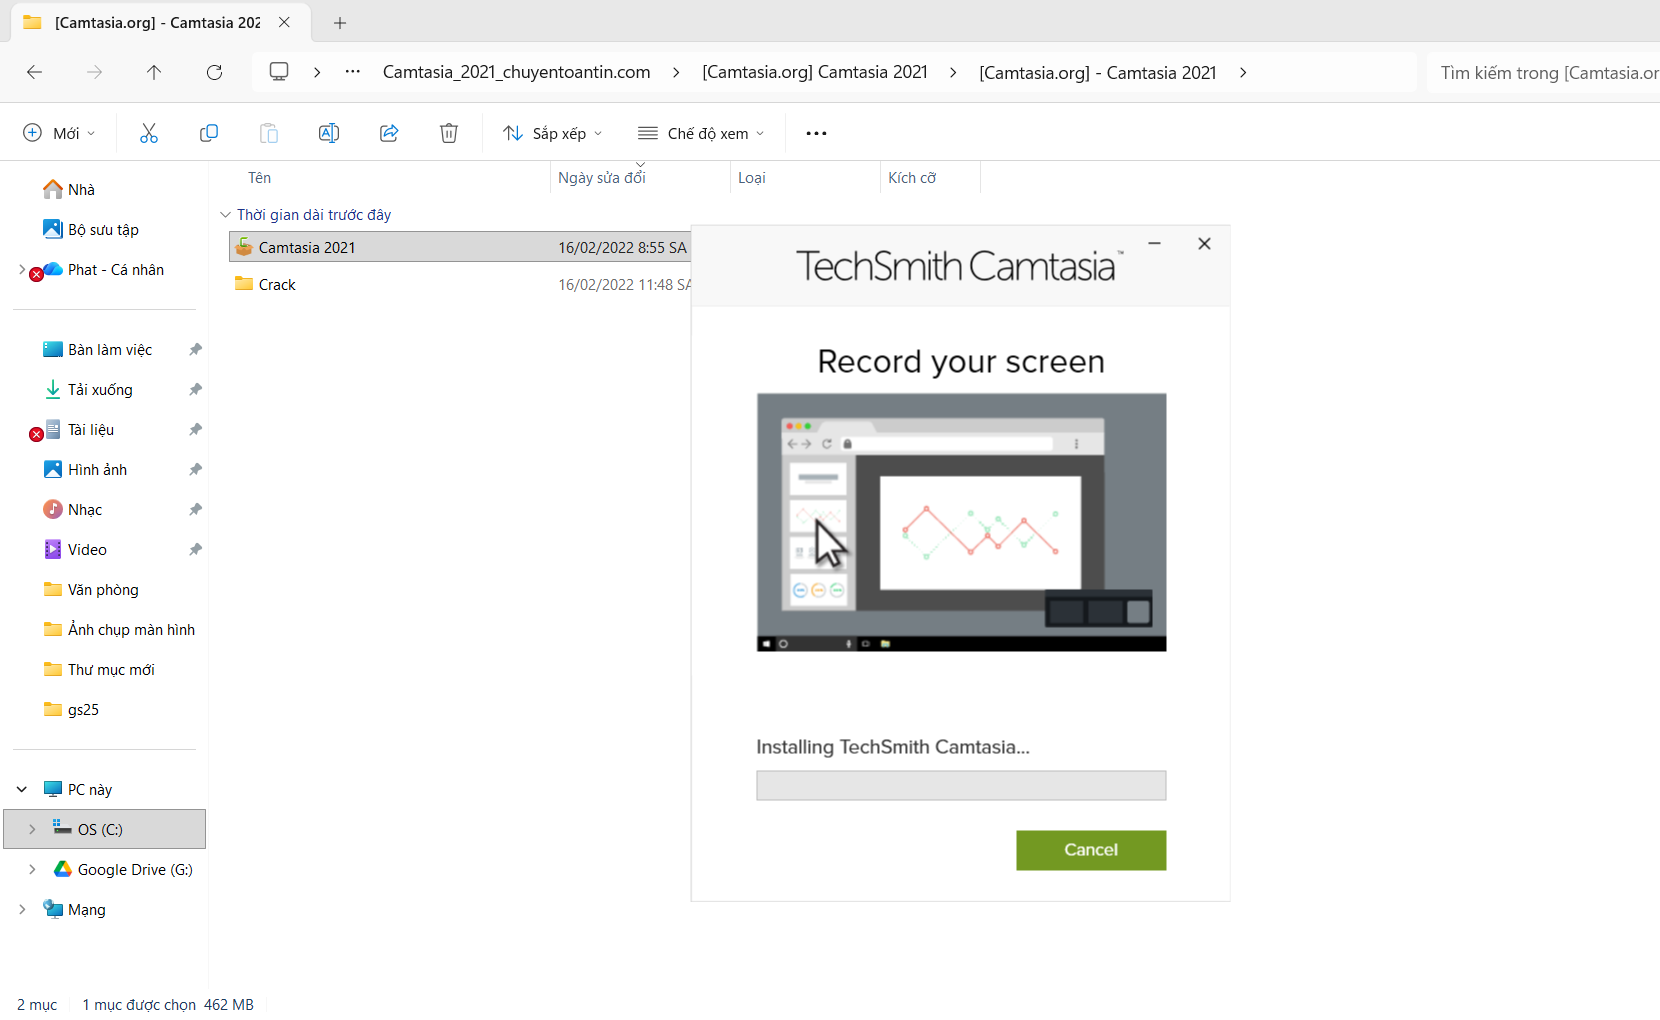This screenshot has width=1660, height=1020.
Task: Navigate back with the back arrow
Action: 35,72
